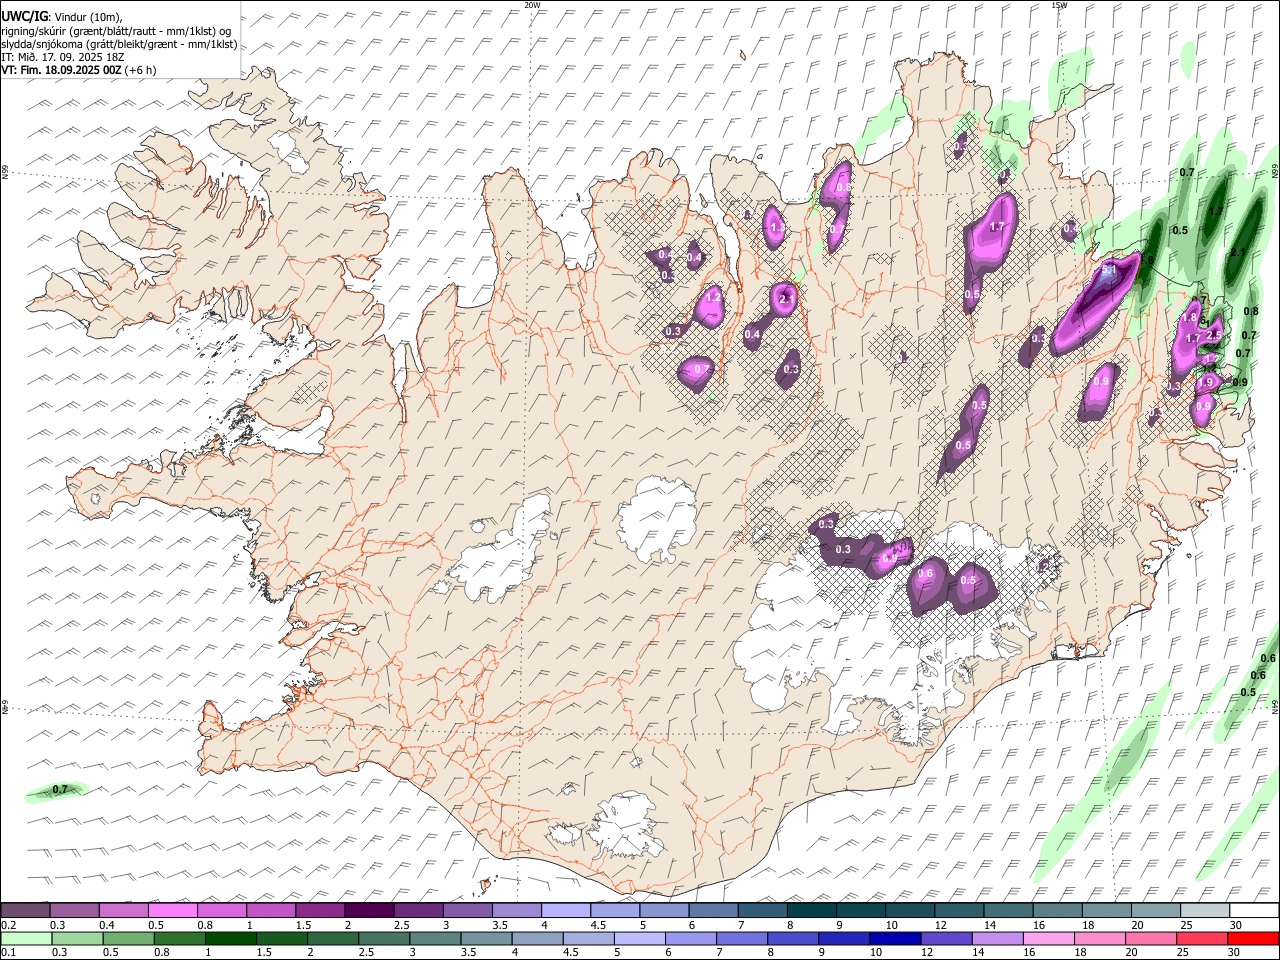Click the VT: Fim. 18.09.2025 00Z (+6 h) line
This screenshot has width=1280, height=960.
click(79, 70)
